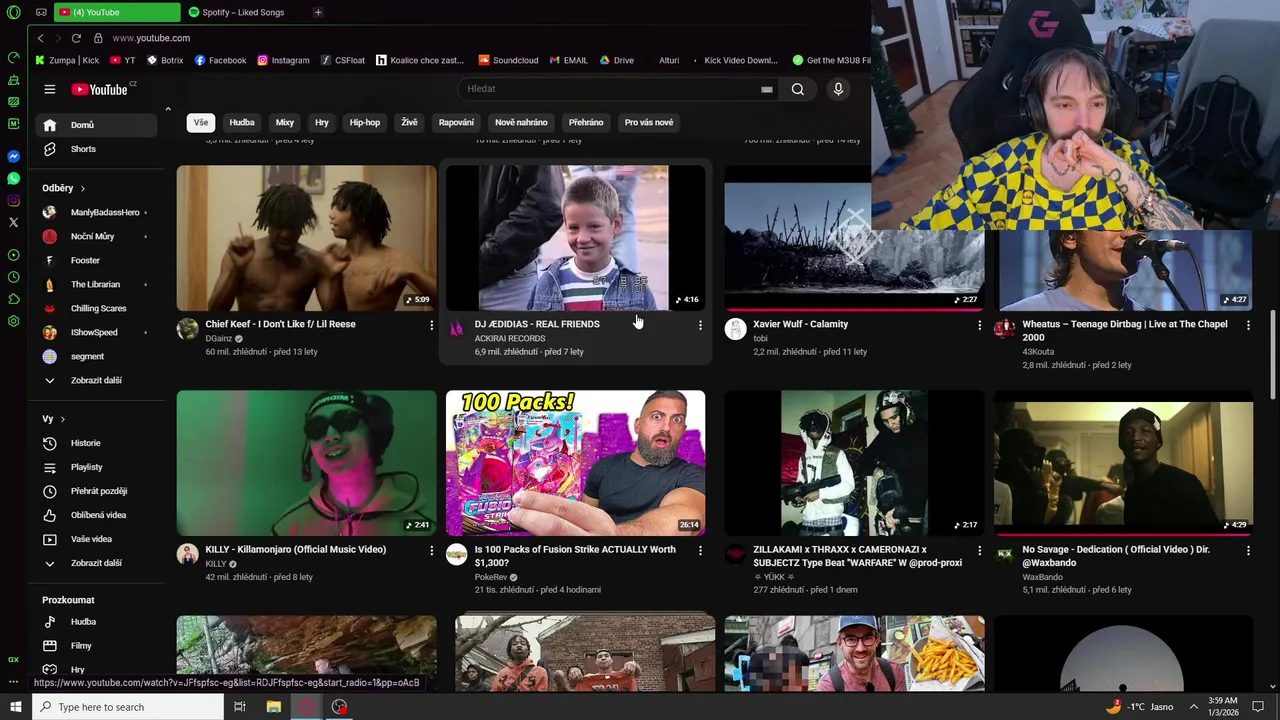Open No Savage Dedication video thumbnail

[x=1123, y=463]
